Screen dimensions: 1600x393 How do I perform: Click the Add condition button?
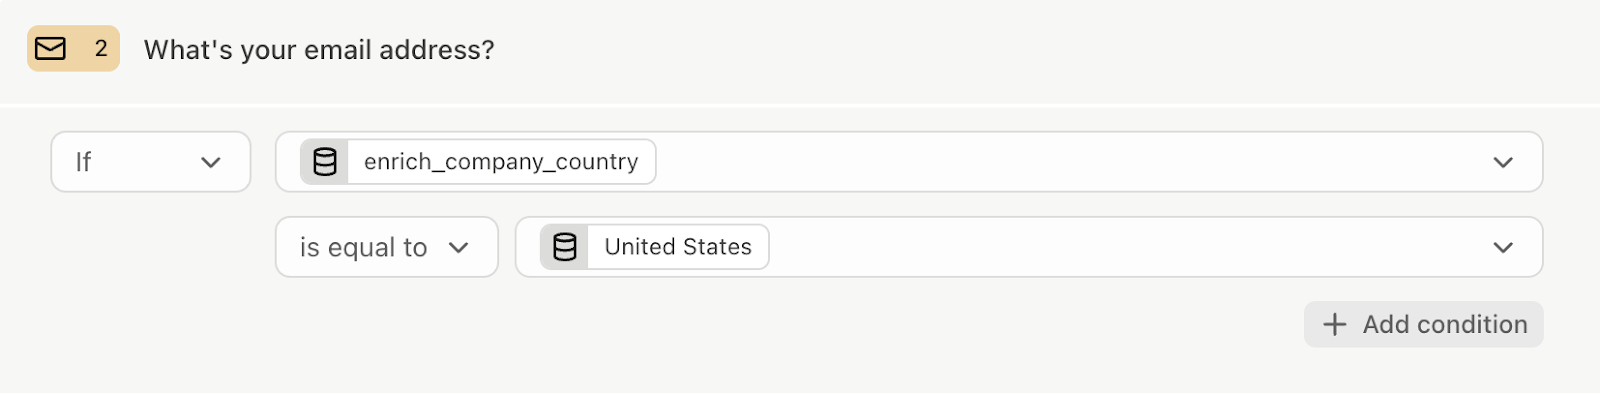tap(1424, 324)
